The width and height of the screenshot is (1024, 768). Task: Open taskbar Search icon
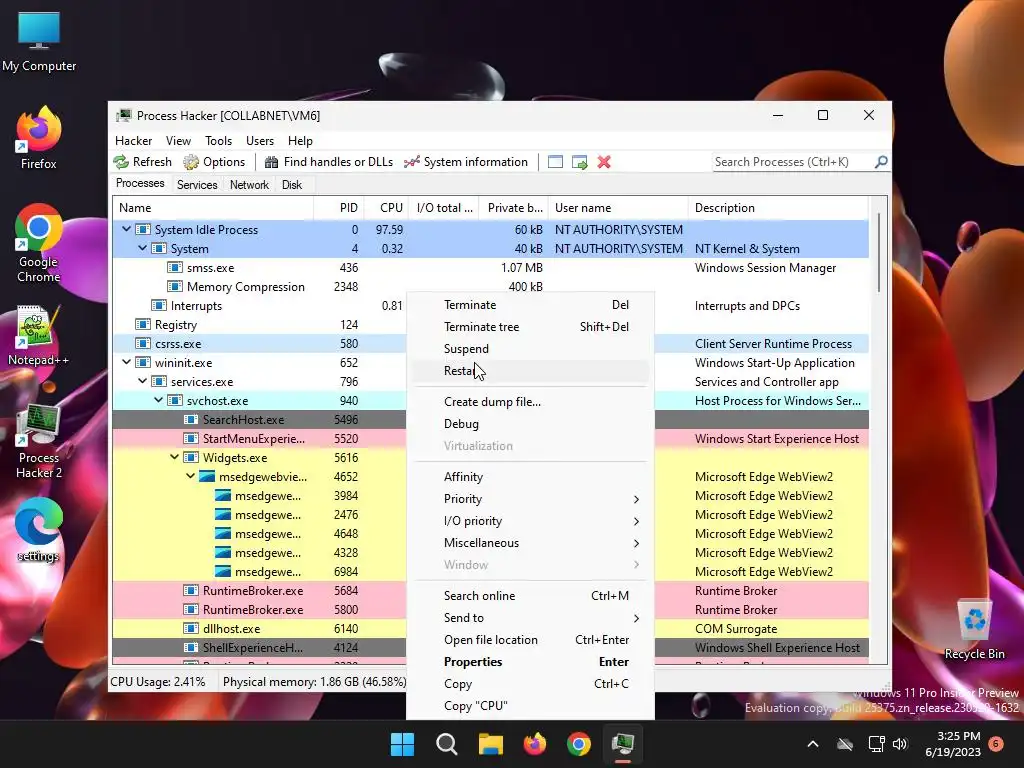[x=447, y=744]
